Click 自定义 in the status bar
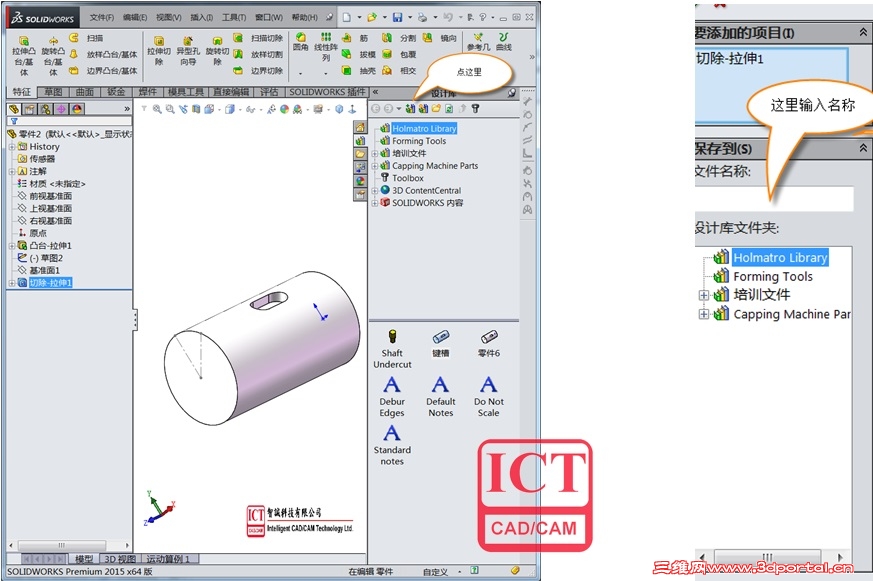The image size is (873, 581). [435, 572]
